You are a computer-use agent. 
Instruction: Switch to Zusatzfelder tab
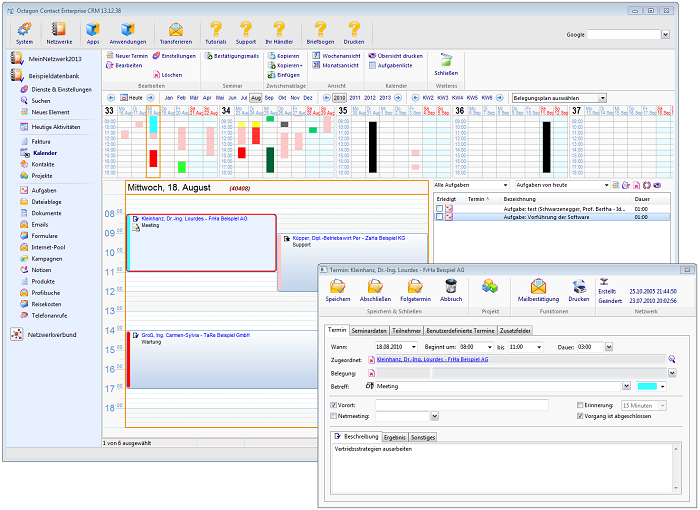(x=515, y=330)
